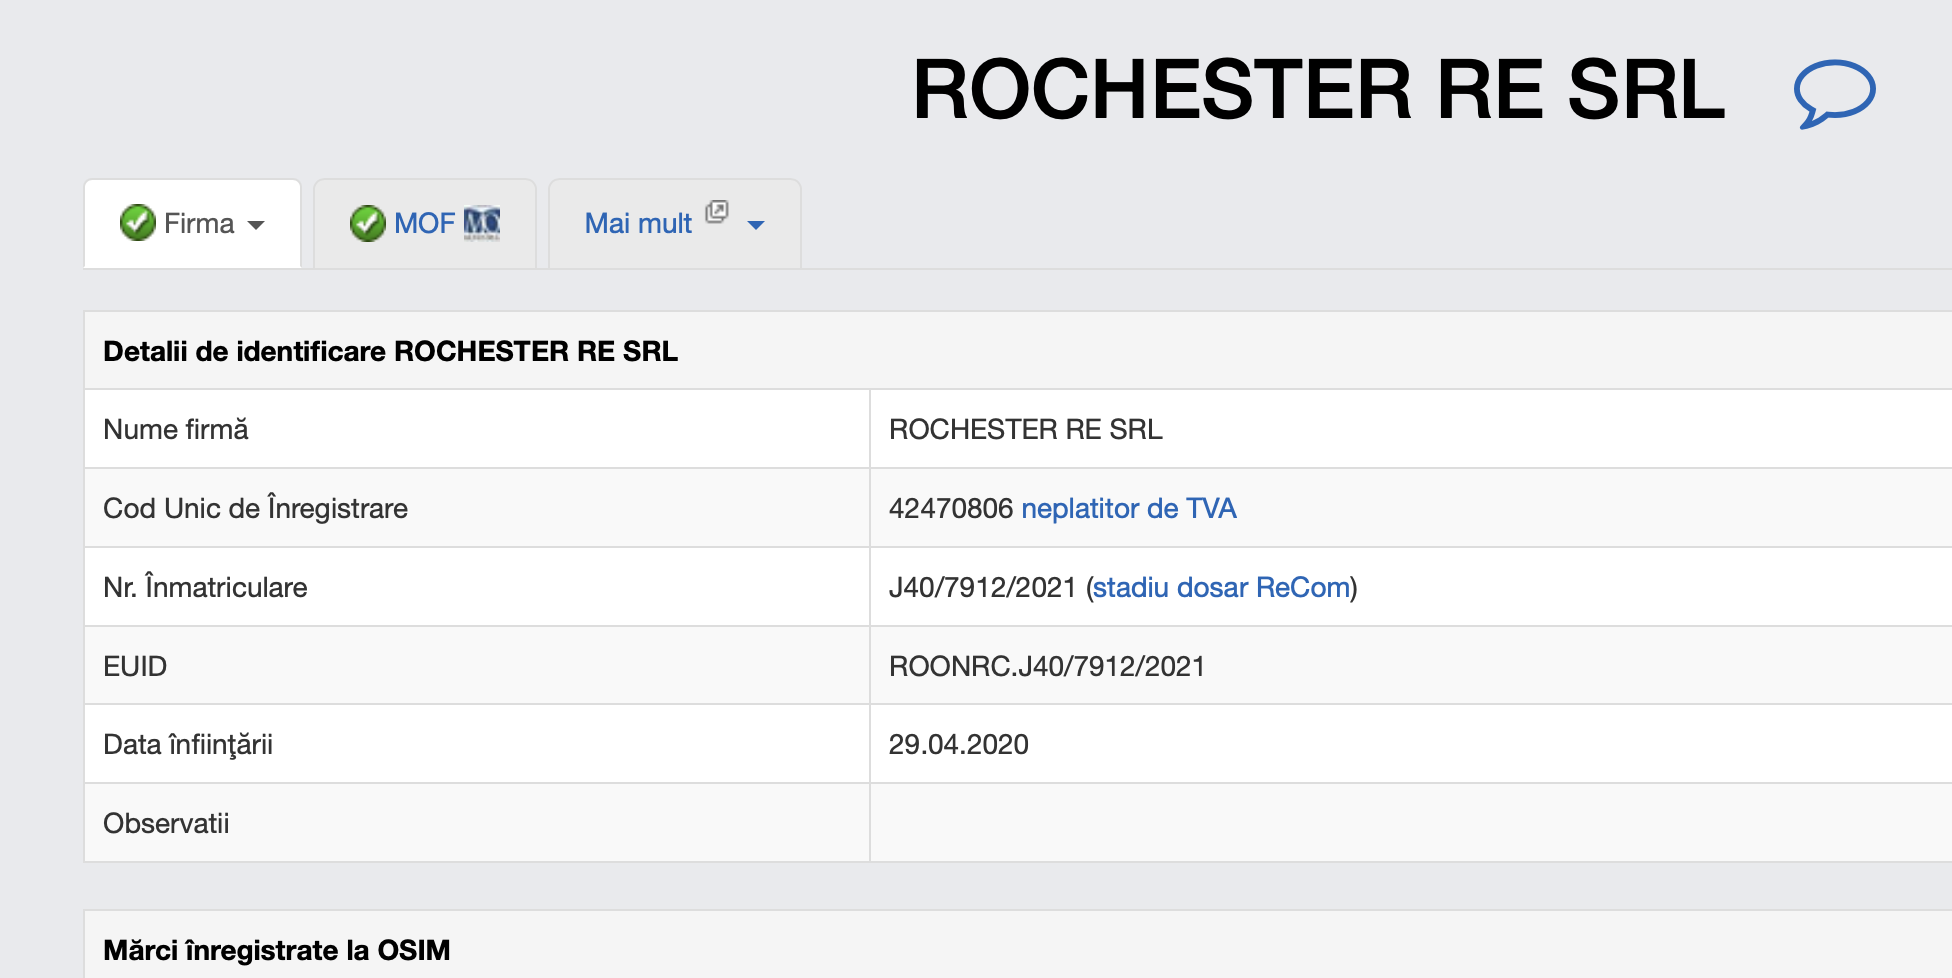Click the green checkmark on Firma tab
The image size is (1952, 978).
coord(137,223)
